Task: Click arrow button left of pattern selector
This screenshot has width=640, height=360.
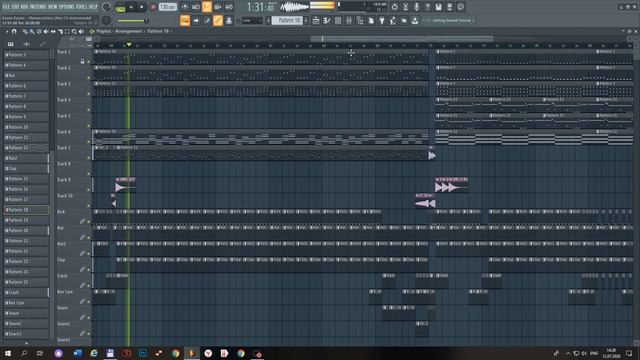Action: [x=268, y=20]
